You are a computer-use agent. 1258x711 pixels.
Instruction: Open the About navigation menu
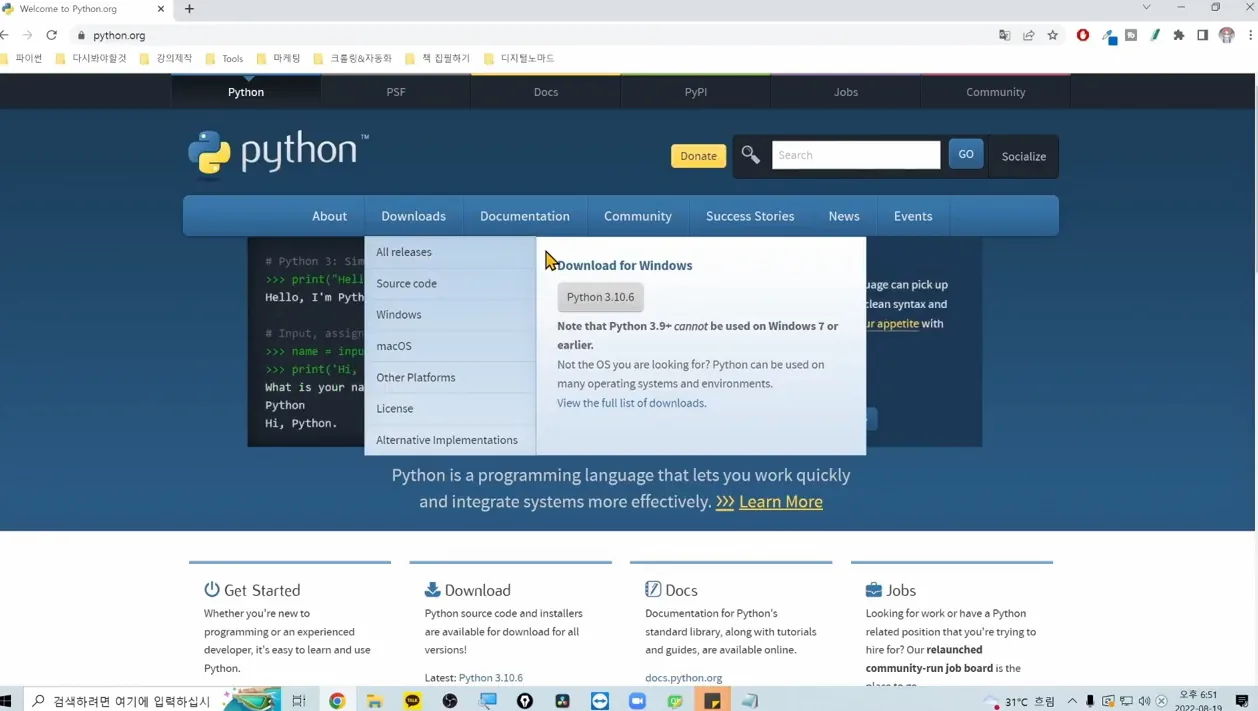[329, 216]
